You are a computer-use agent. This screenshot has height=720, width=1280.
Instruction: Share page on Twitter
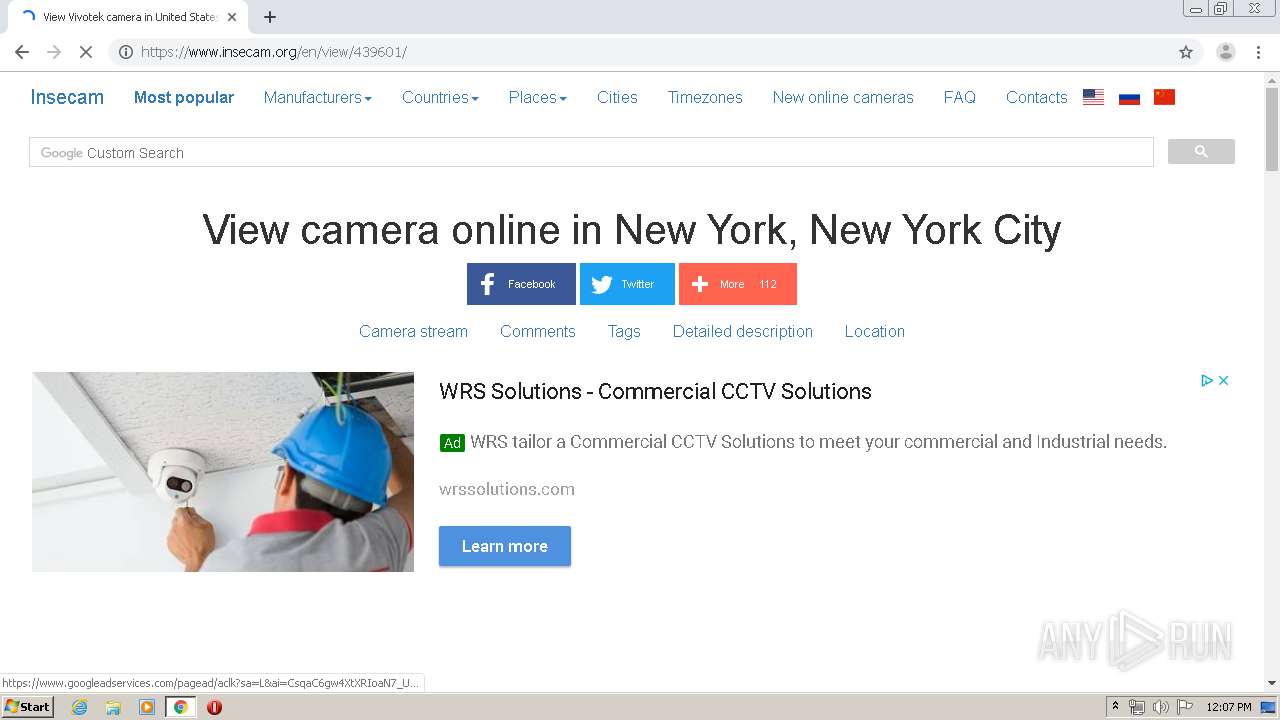tap(627, 284)
